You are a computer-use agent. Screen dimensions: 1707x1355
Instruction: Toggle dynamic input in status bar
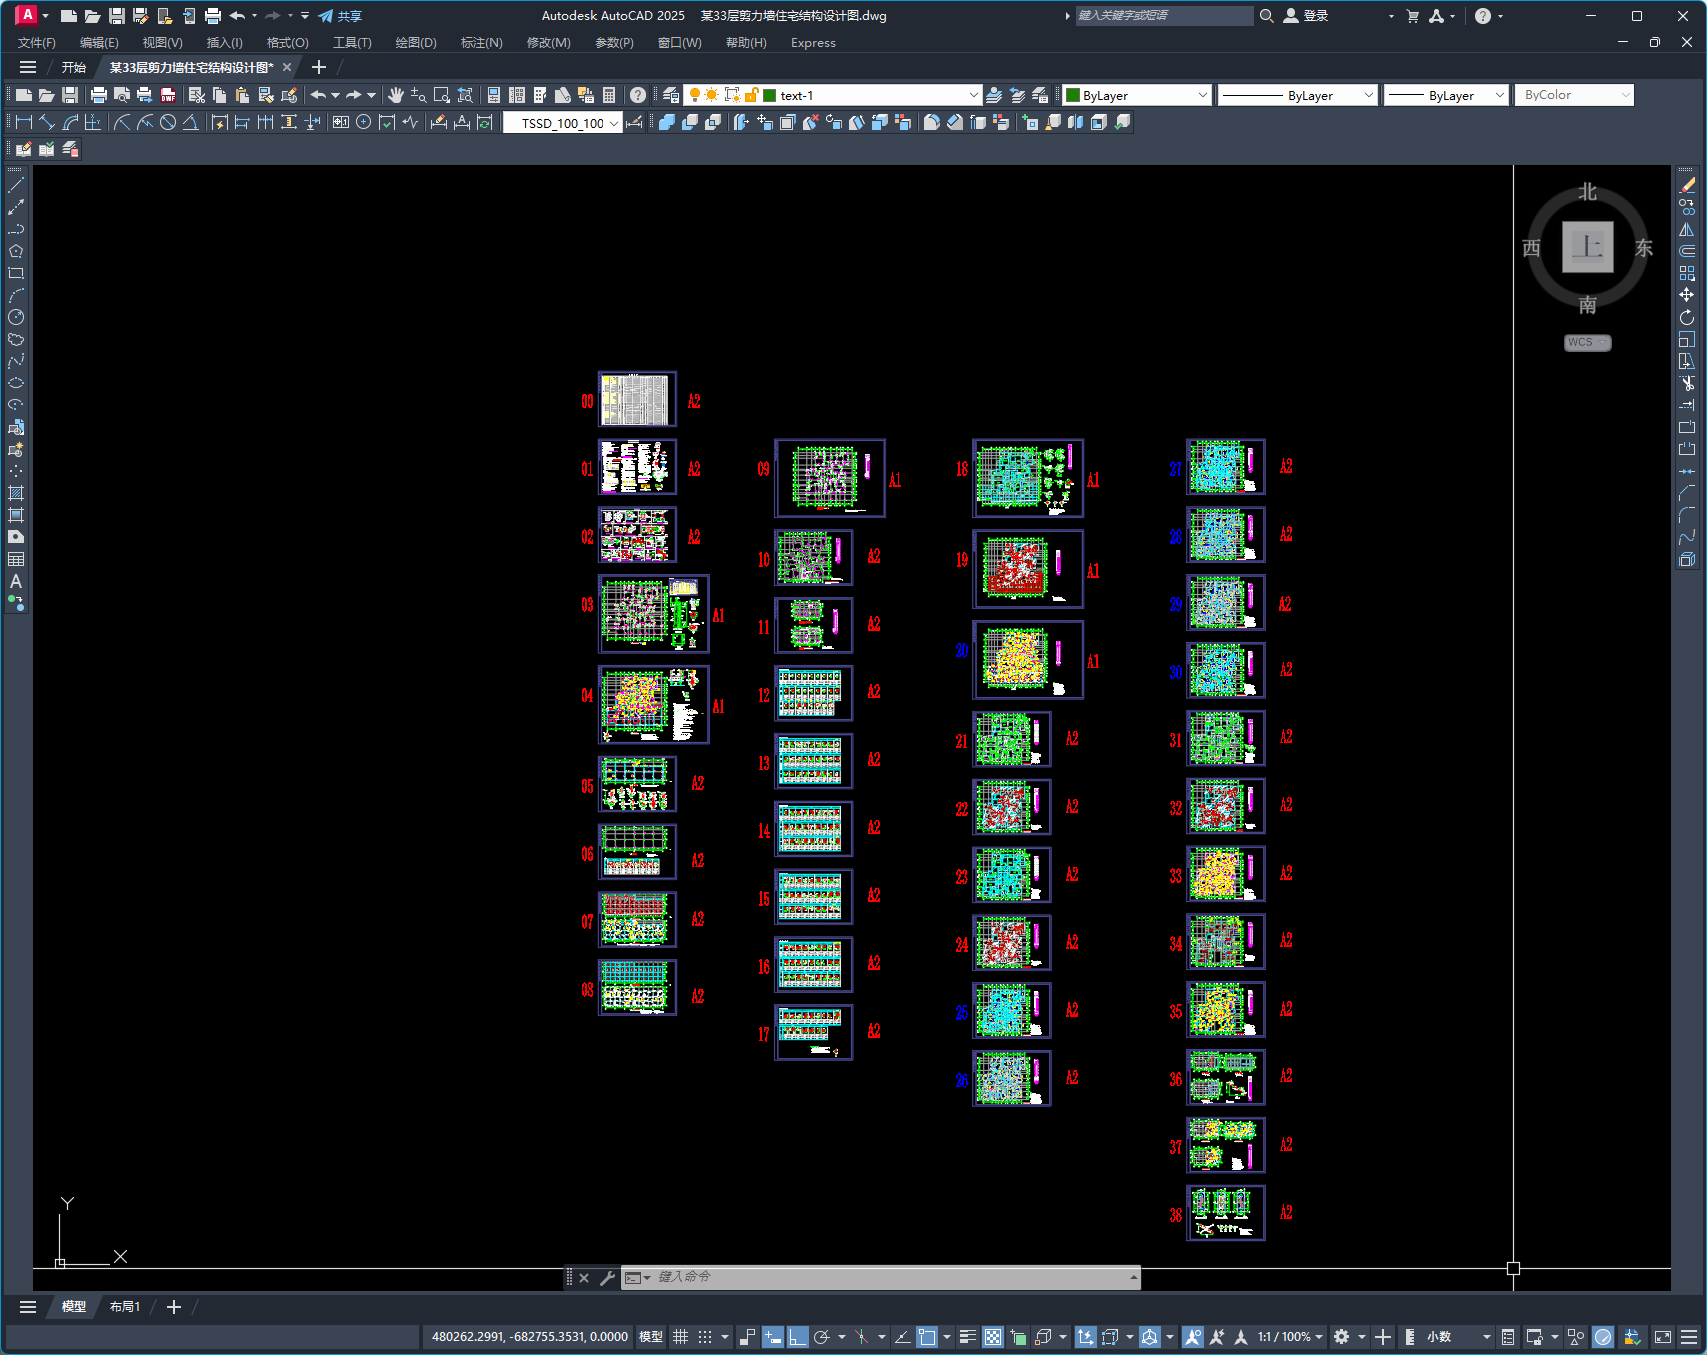point(772,1337)
